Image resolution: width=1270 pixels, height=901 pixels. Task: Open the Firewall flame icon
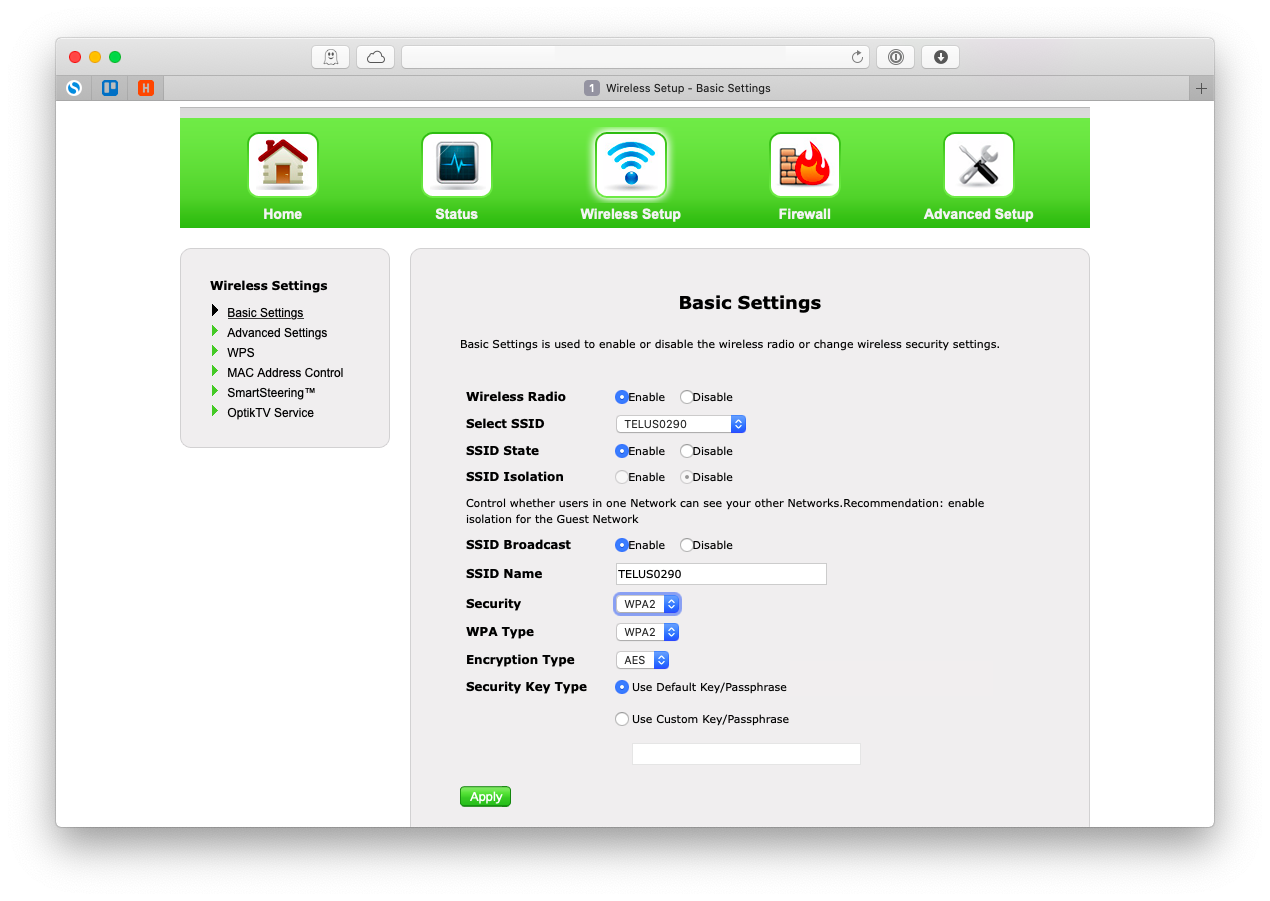tap(804, 164)
